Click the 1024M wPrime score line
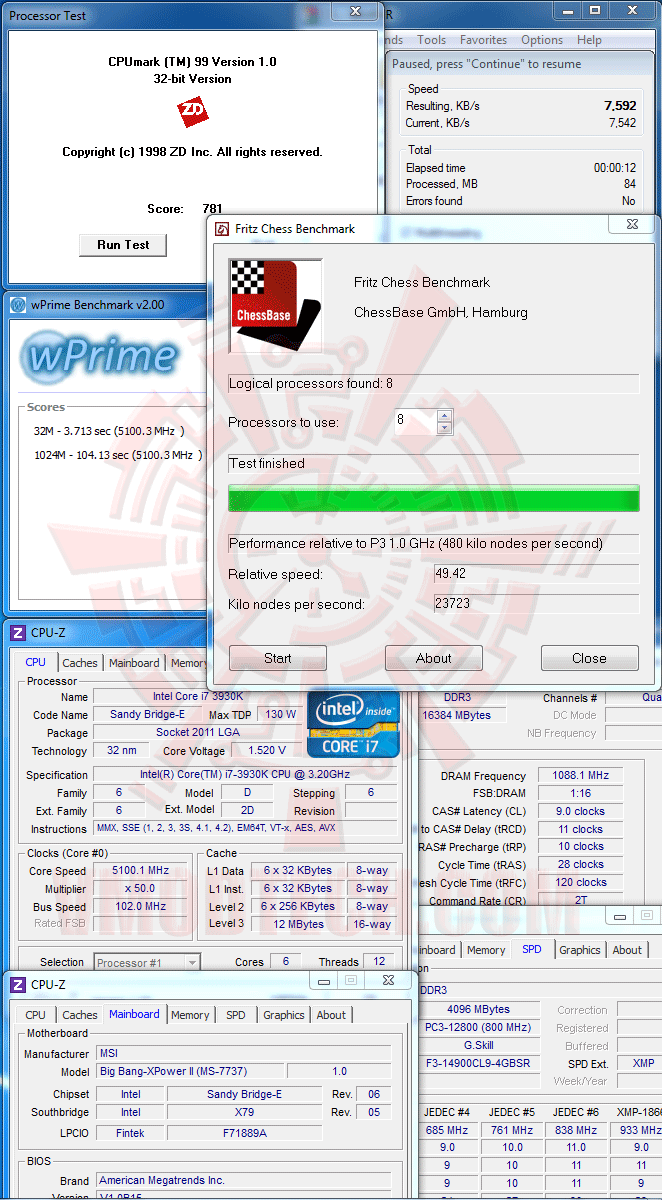 pos(118,455)
